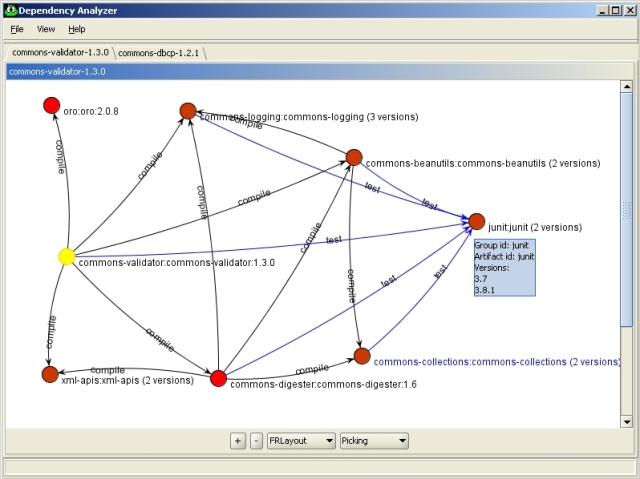Click the vertical scrollbar up arrow

627,86
